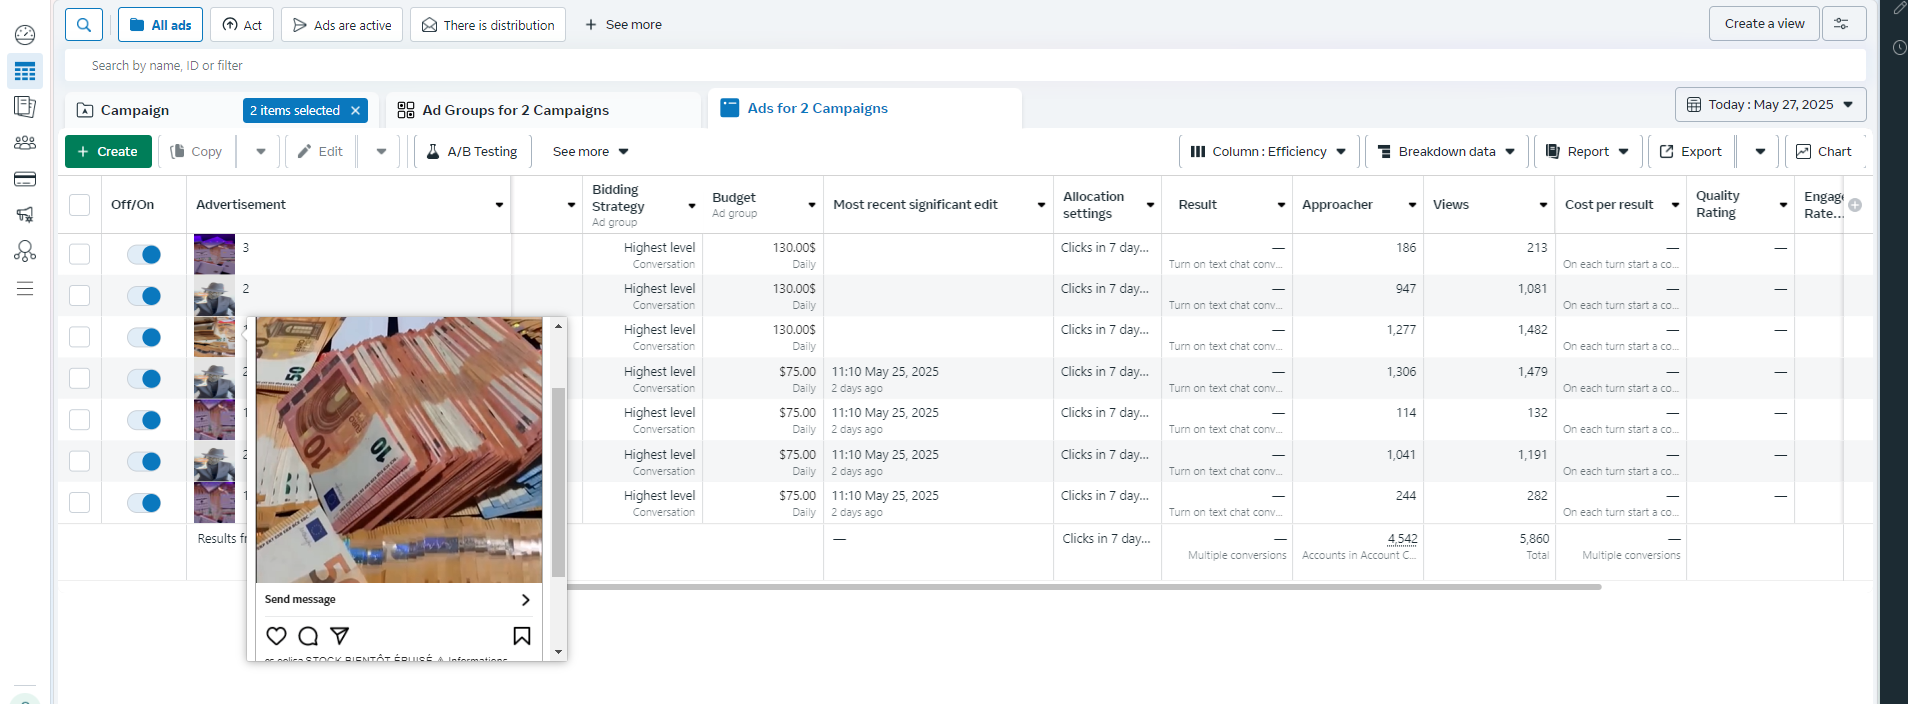Image resolution: width=1908 pixels, height=704 pixels.
Task: Click the Create a view button
Action: click(x=1764, y=24)
